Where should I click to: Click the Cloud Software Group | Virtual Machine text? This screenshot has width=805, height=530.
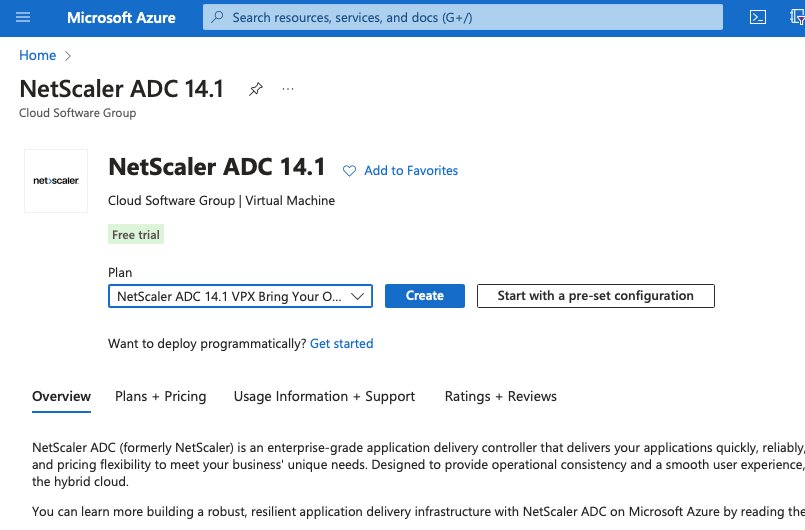click(221, 201)
